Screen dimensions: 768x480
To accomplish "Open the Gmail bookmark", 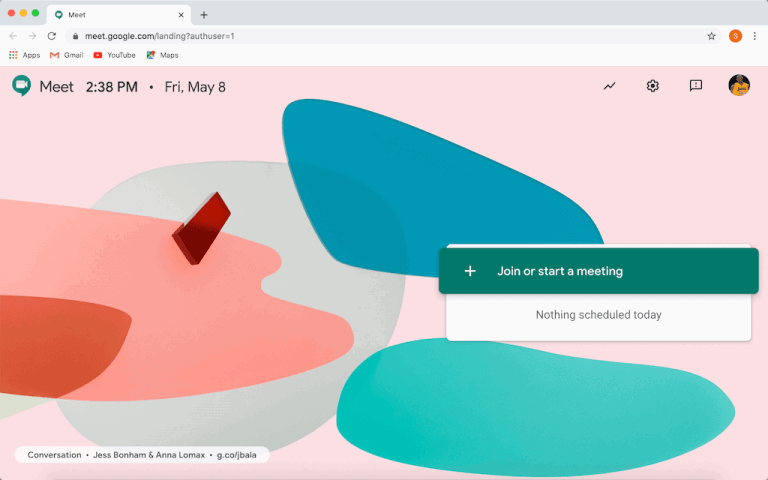I will tap(67, 55).
